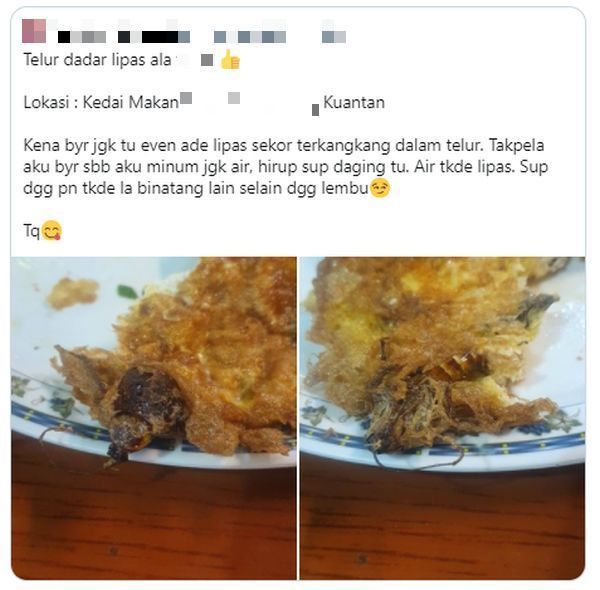Click the yum emoji beside 'Tq'
The width and height of the screenshot is (600, 590).
click(52, 231)
